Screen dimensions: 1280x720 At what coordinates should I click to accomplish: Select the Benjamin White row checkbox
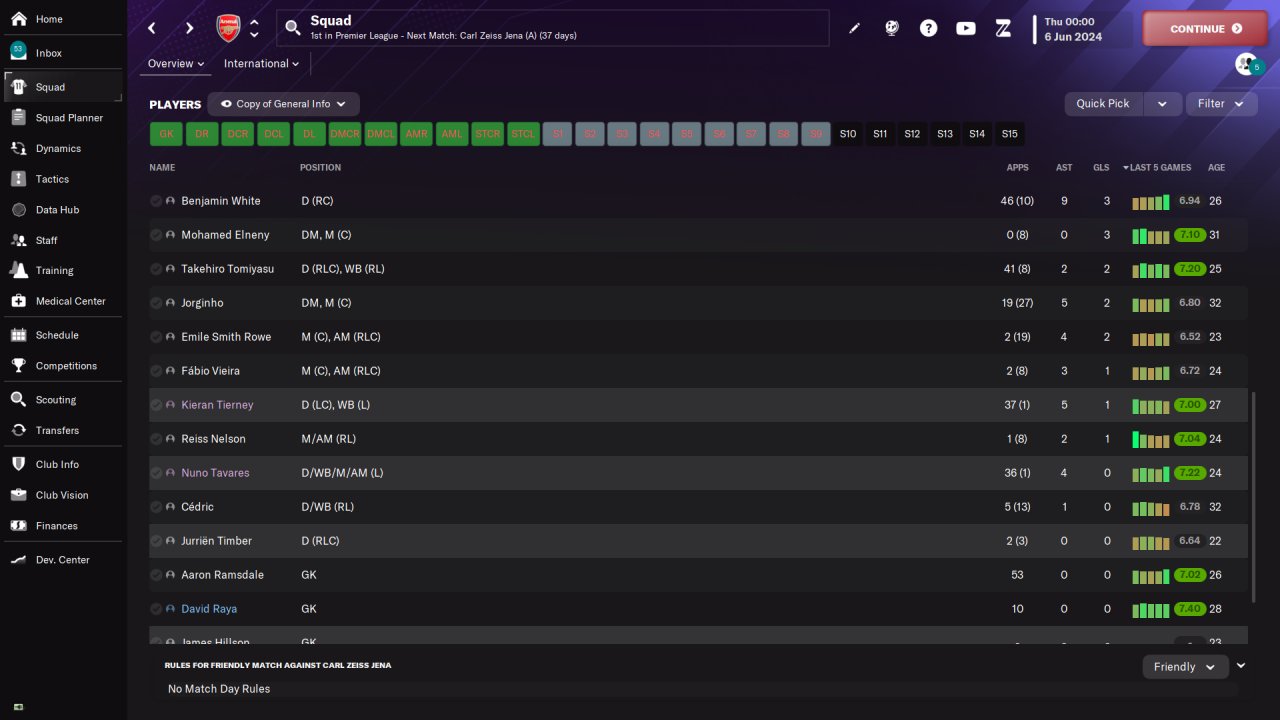pos(156,201)
